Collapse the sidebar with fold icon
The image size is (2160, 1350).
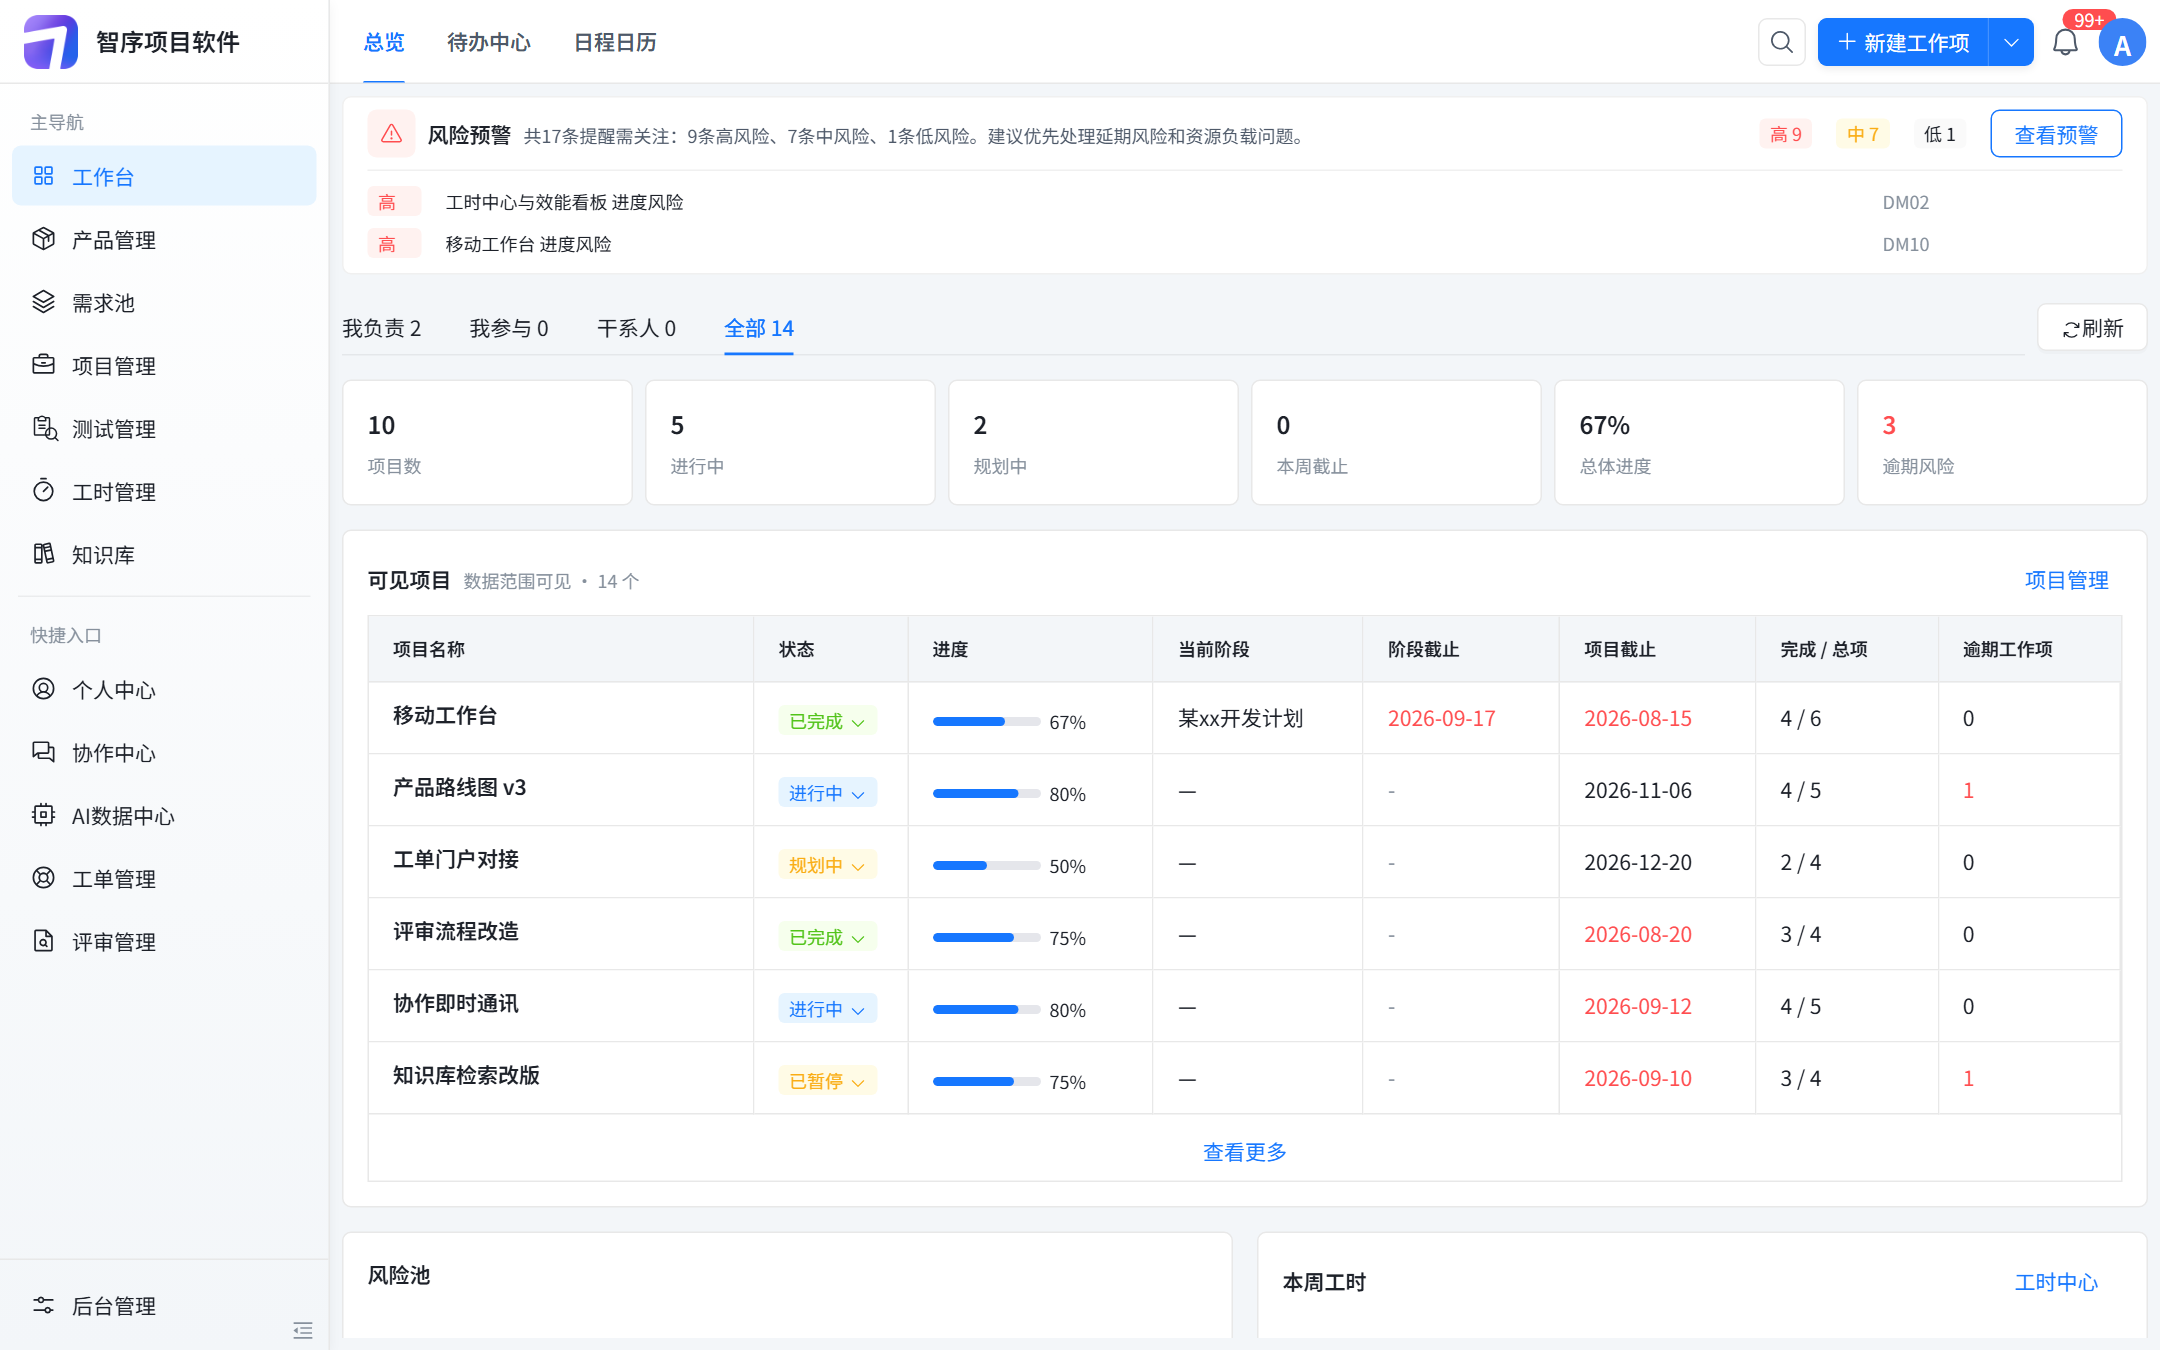[x=303, y=1330]
